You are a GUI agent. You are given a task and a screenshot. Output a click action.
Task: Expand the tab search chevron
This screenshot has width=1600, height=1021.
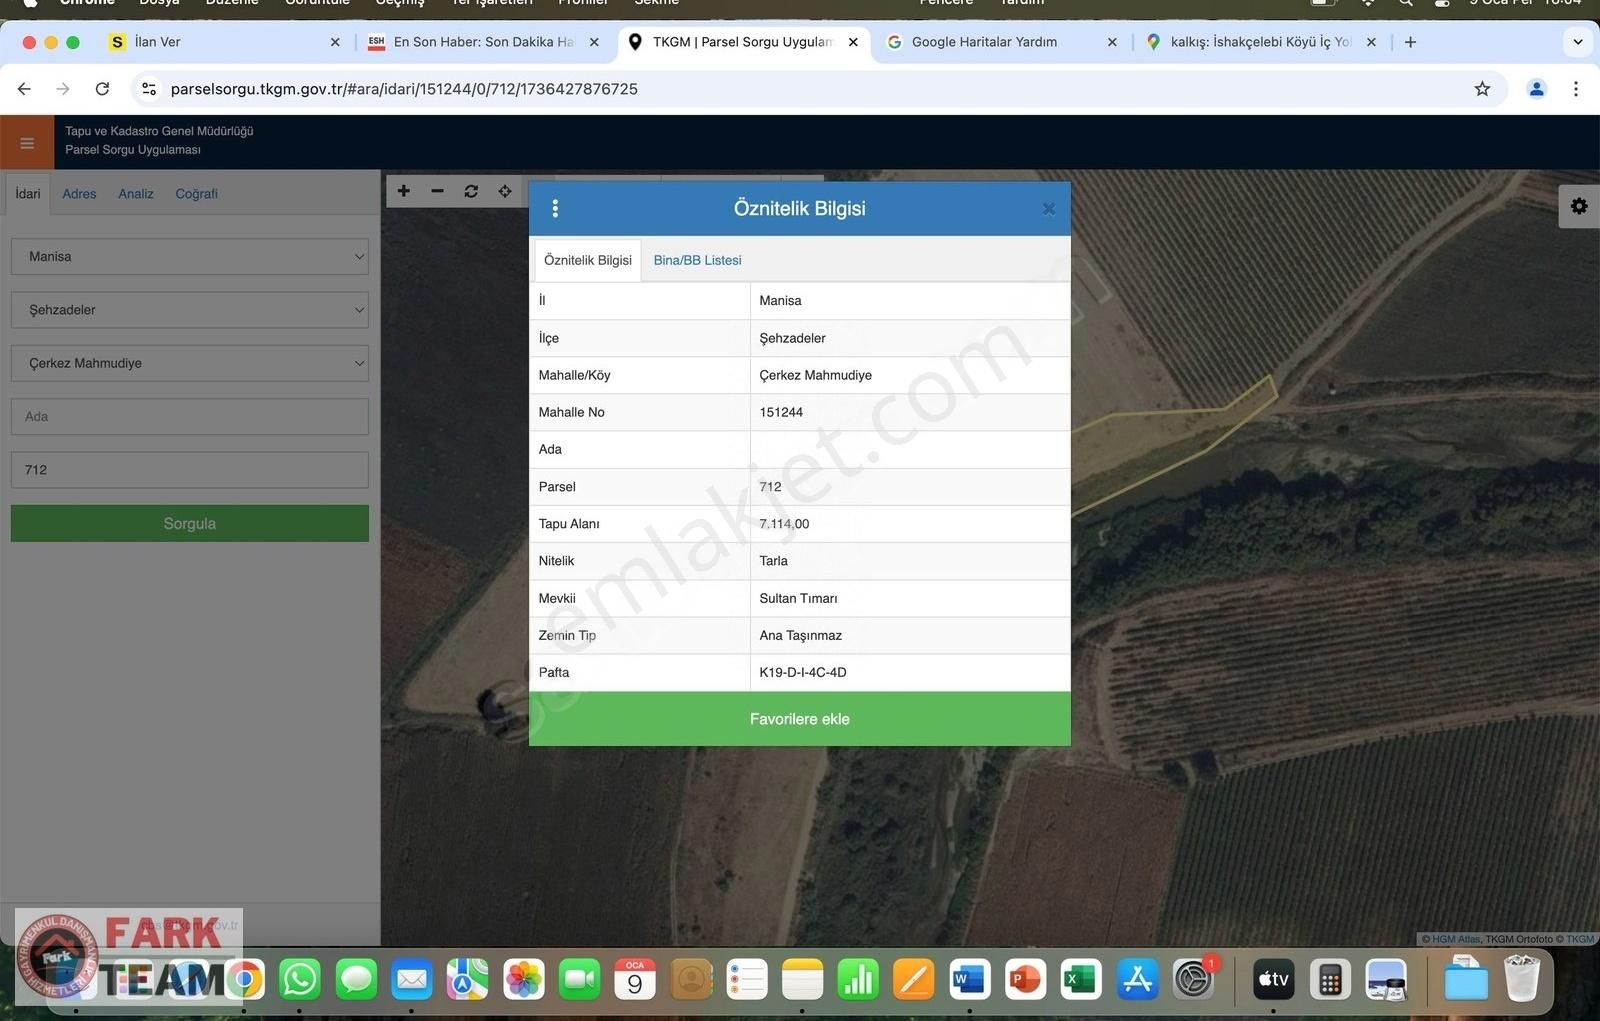click(x=1578, y=42)
